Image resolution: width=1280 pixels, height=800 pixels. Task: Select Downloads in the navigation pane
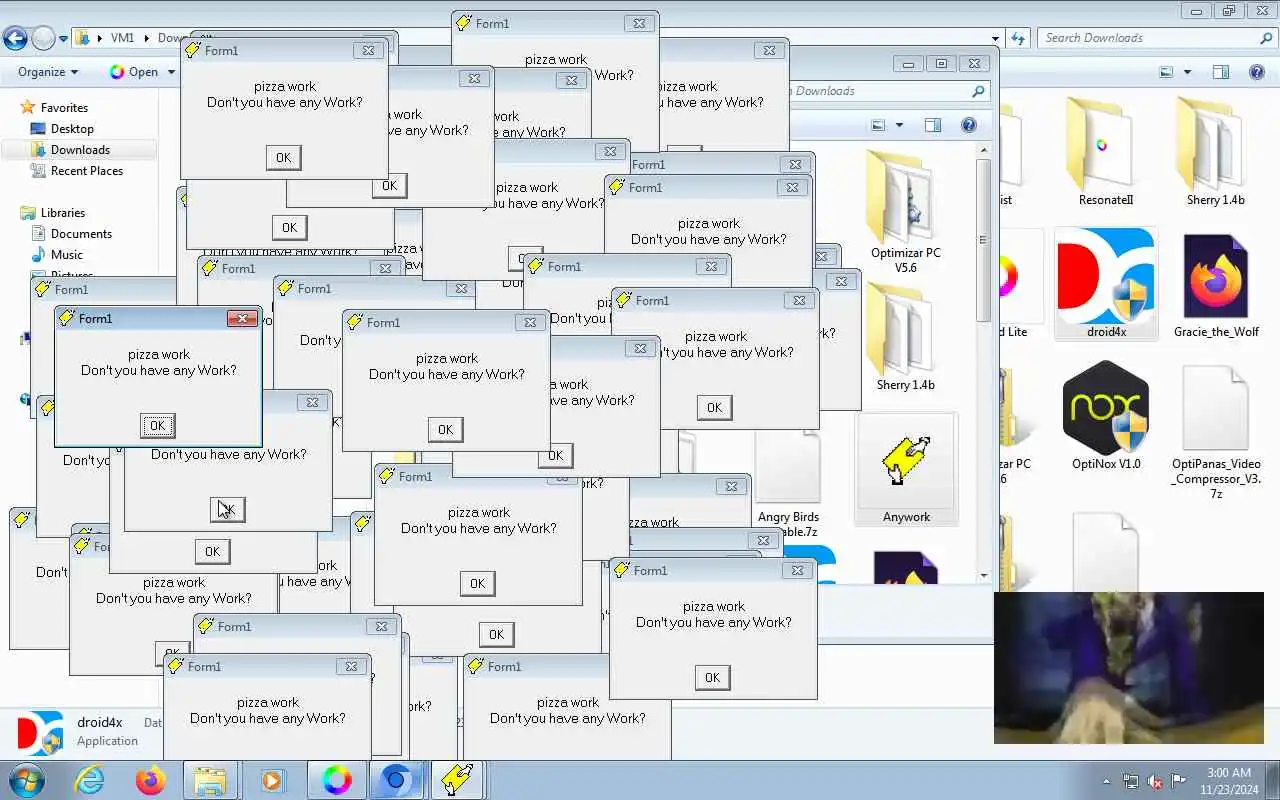[80, 150]
